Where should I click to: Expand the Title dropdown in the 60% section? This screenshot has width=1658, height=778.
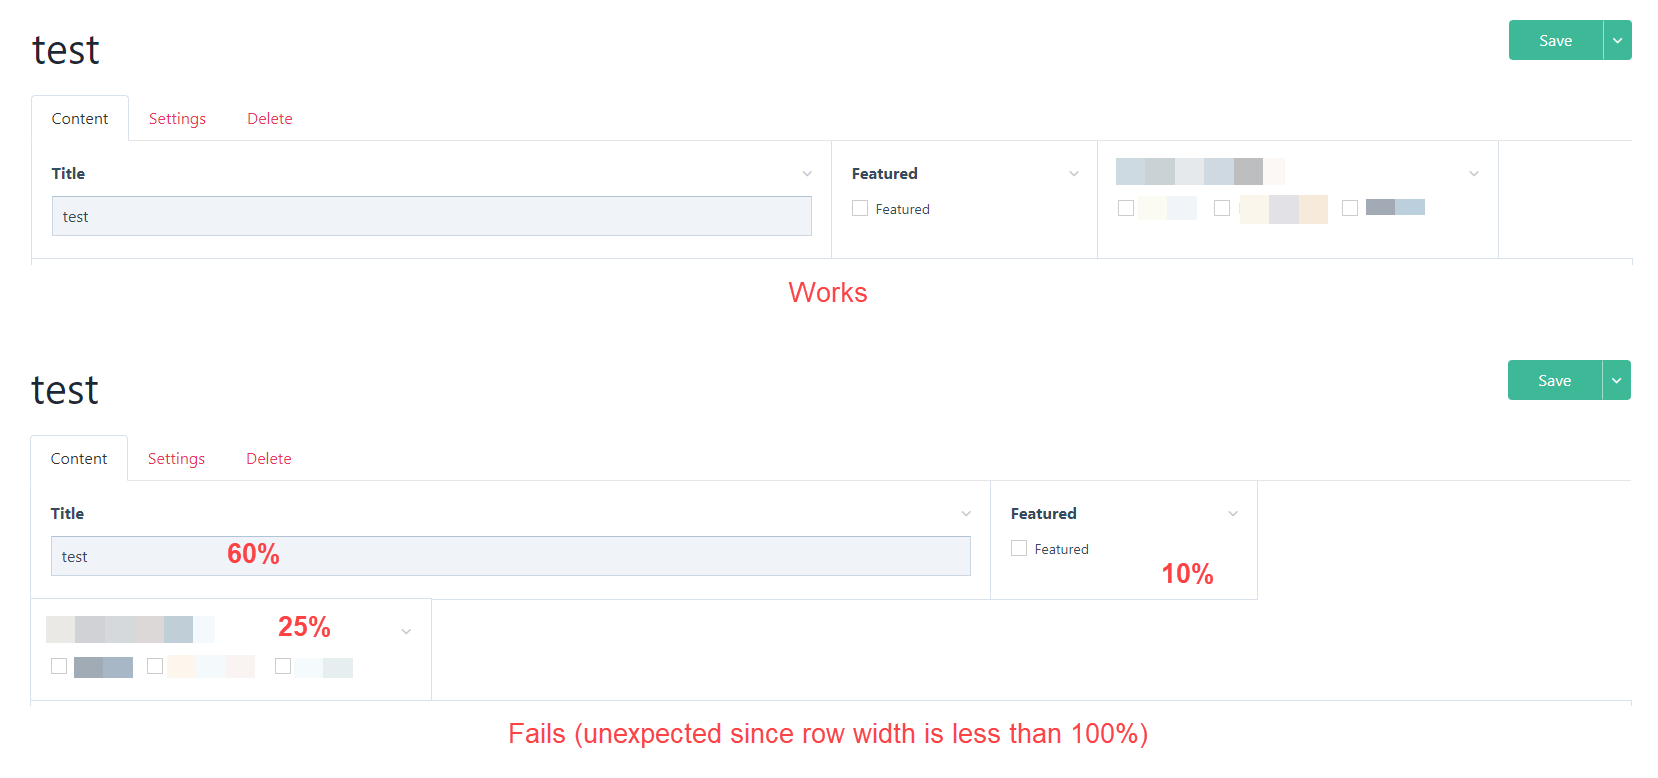pos(966,513)
